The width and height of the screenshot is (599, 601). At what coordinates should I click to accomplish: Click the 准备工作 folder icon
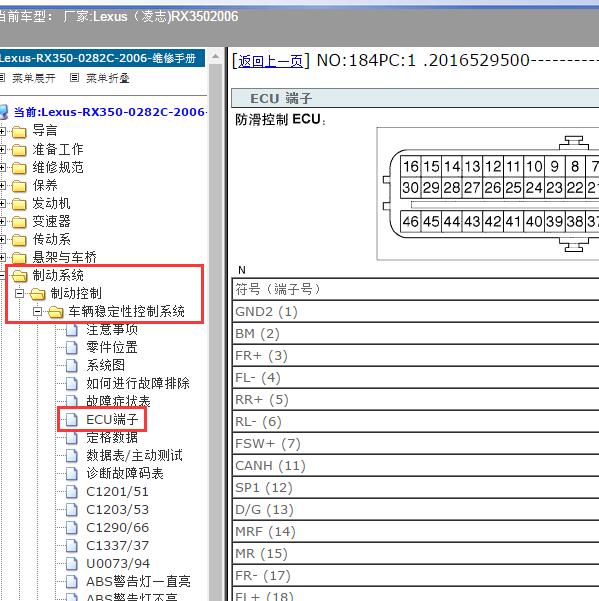pyautogui.click(x=19, y=150)
